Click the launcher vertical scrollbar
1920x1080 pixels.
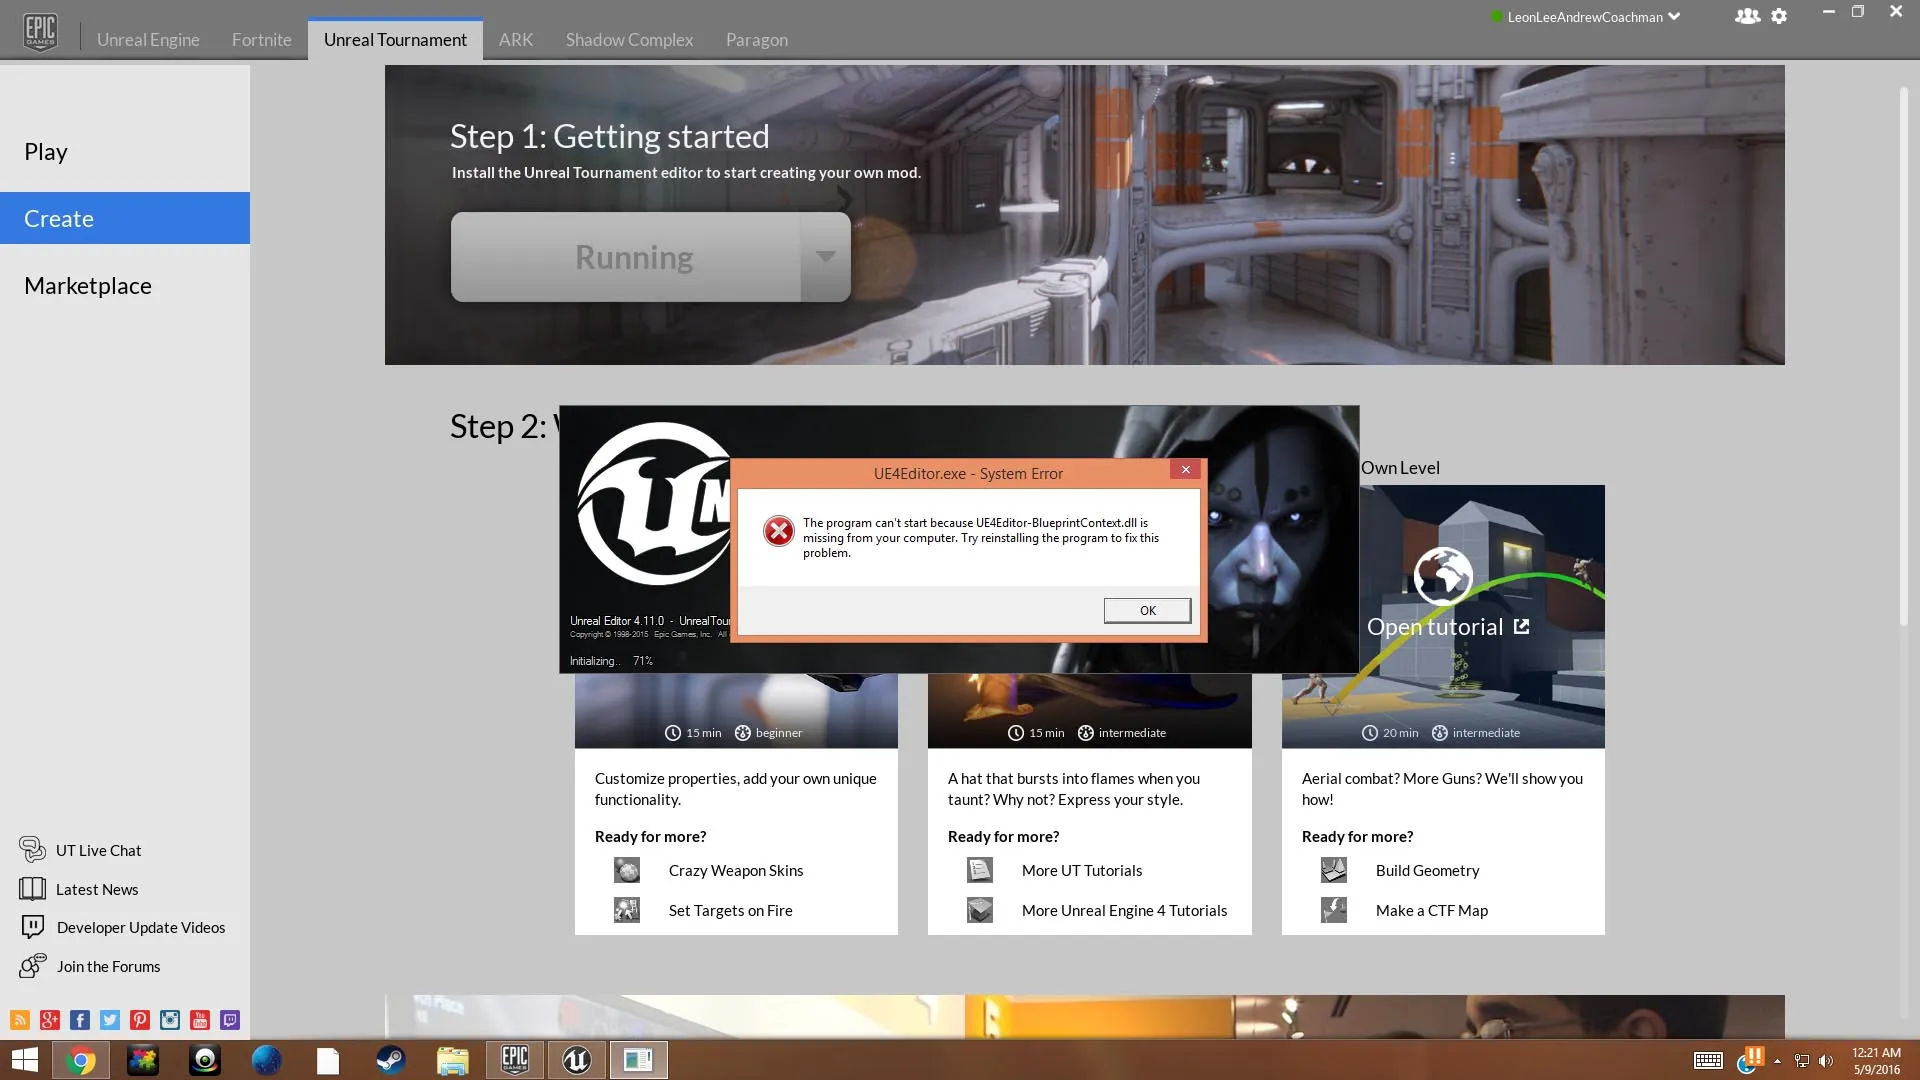1904,356
